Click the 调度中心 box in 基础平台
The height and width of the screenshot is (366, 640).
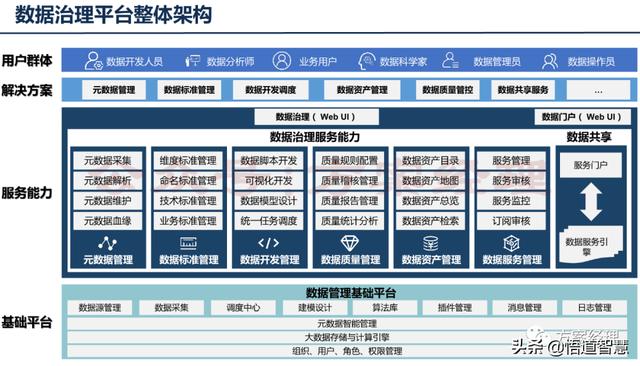243,308
